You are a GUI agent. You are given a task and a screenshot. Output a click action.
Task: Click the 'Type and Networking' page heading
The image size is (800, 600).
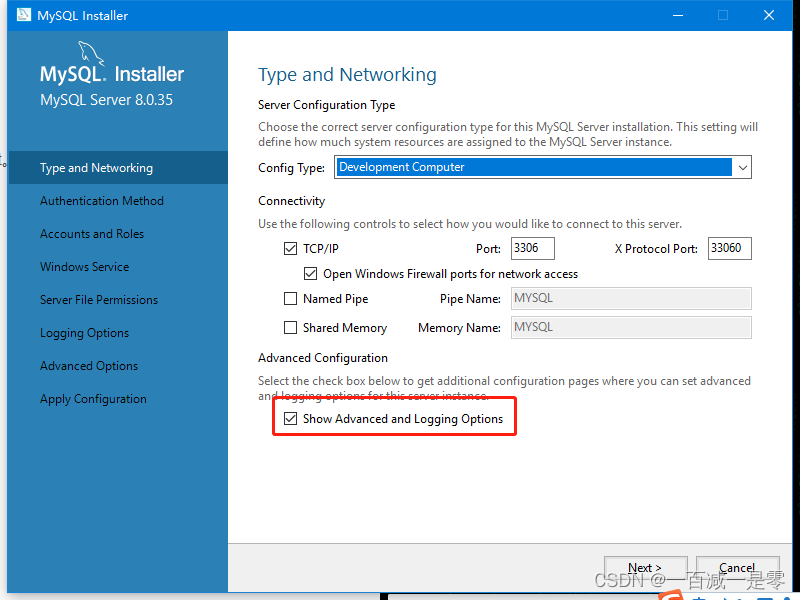pos(347,75)
